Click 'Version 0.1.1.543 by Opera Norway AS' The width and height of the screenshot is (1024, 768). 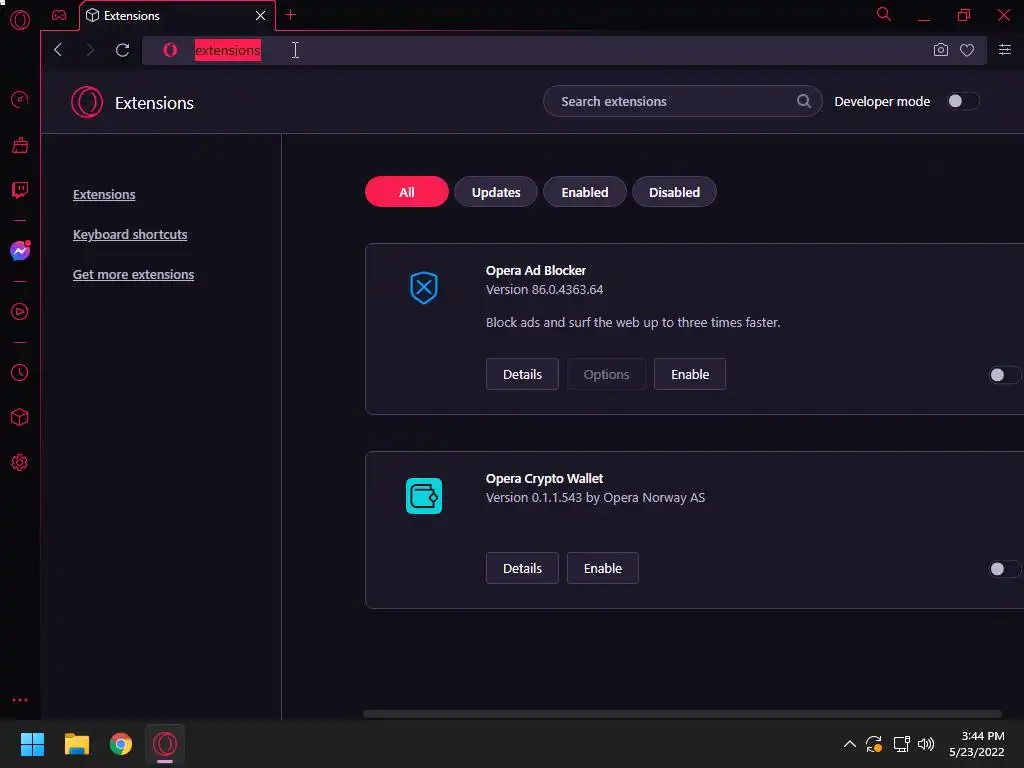[x=596, y=498]
